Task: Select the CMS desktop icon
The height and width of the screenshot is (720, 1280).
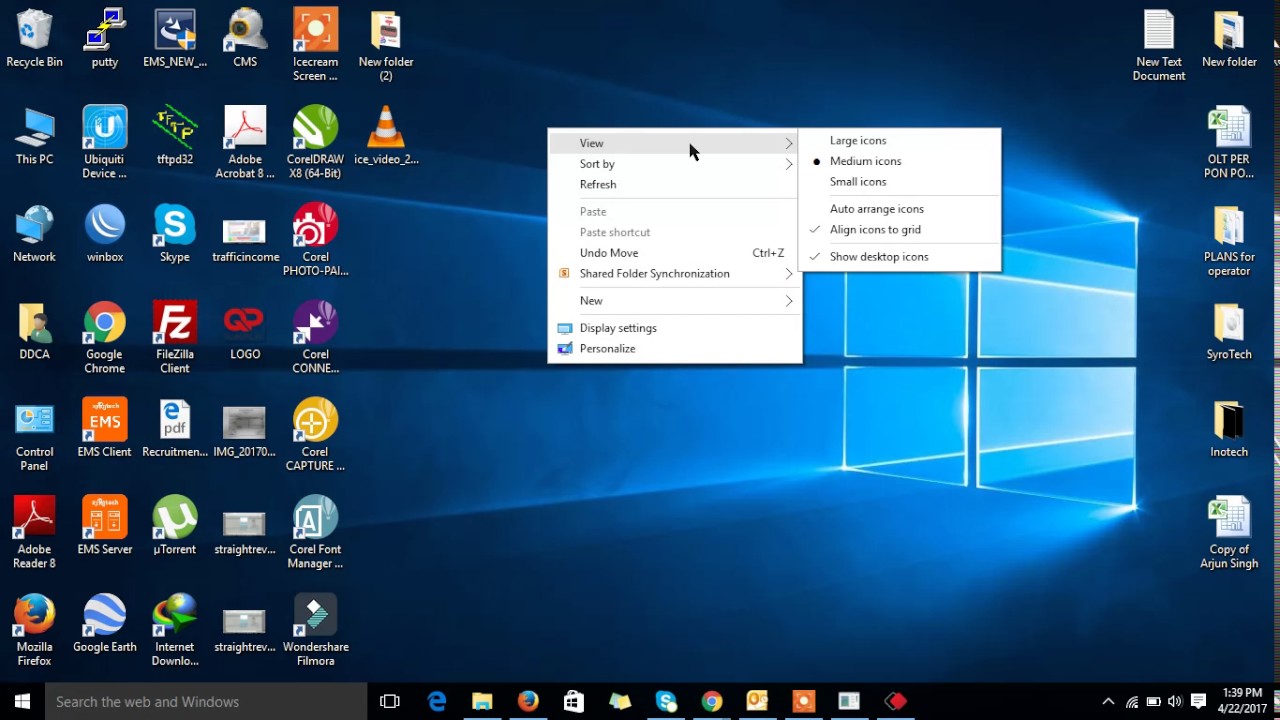Action: click(245, 39)
